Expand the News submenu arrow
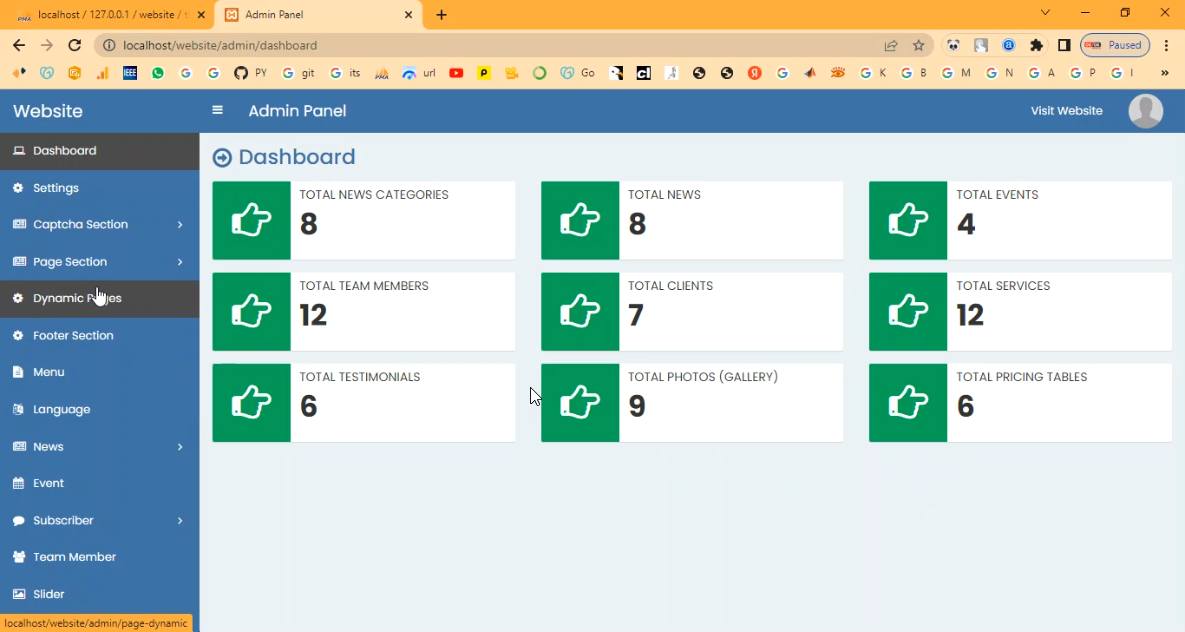The image size is (1185, 632). [180, 447]
